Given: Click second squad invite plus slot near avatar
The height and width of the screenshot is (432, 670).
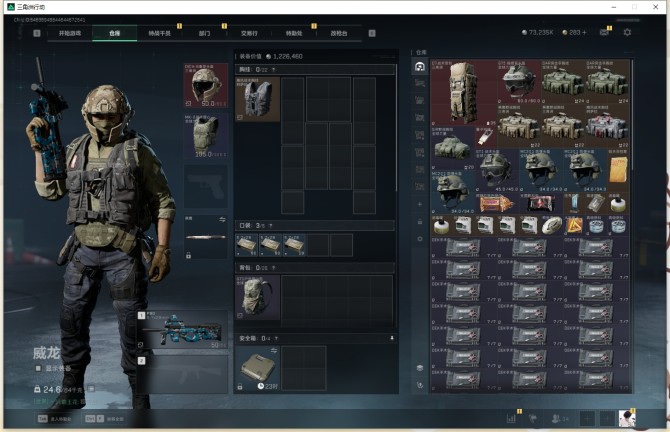Looking at the screenshot, I should click(x=607, y=419).
